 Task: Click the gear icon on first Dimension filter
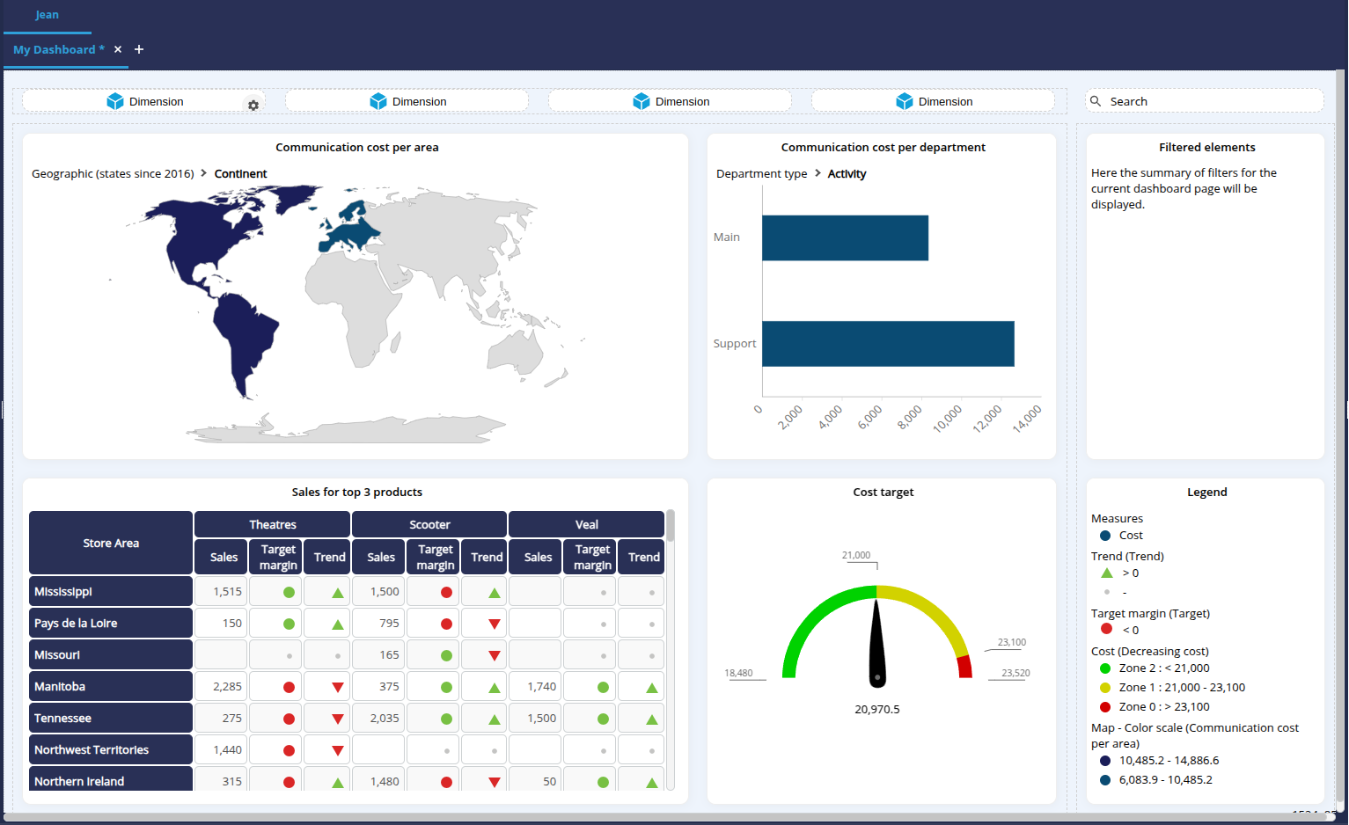[x=253, y=105]
